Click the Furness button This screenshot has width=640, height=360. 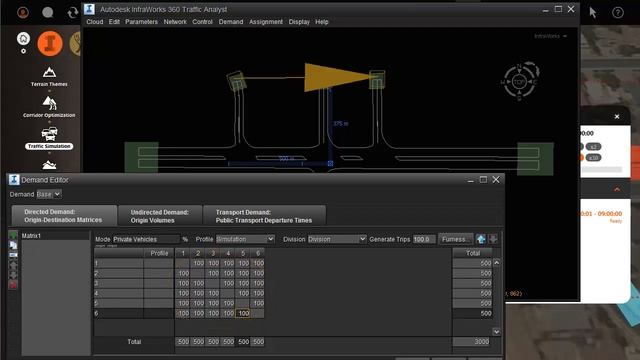pos(455,239)
